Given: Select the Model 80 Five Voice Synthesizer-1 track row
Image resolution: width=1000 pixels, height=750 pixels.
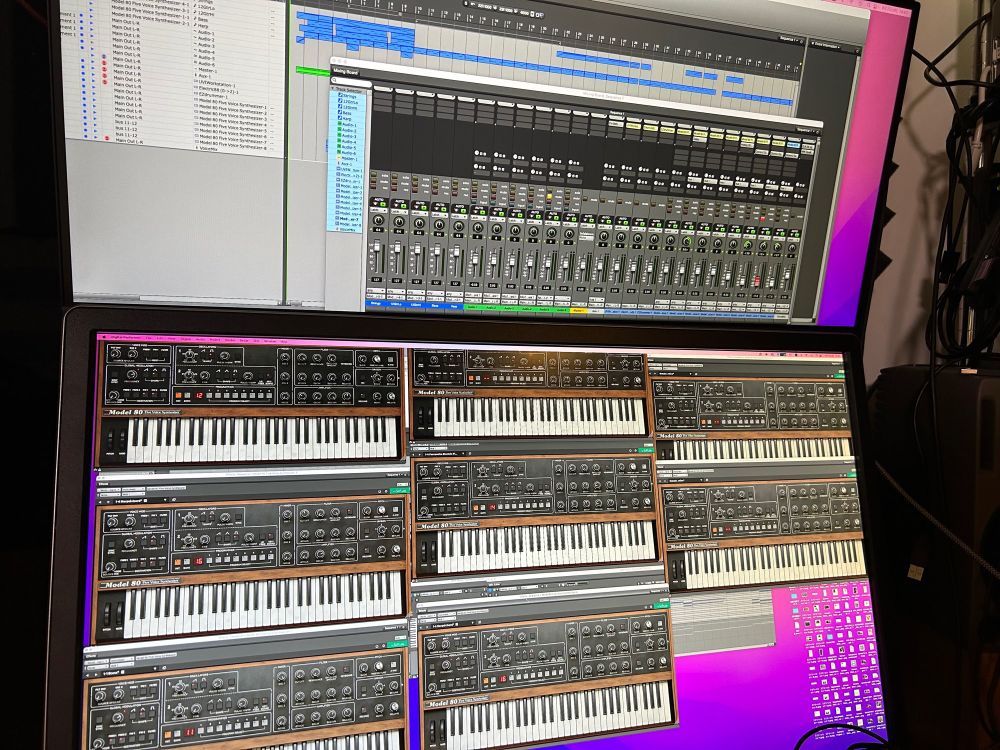Looking at the screenshot, I should point(232,104).
